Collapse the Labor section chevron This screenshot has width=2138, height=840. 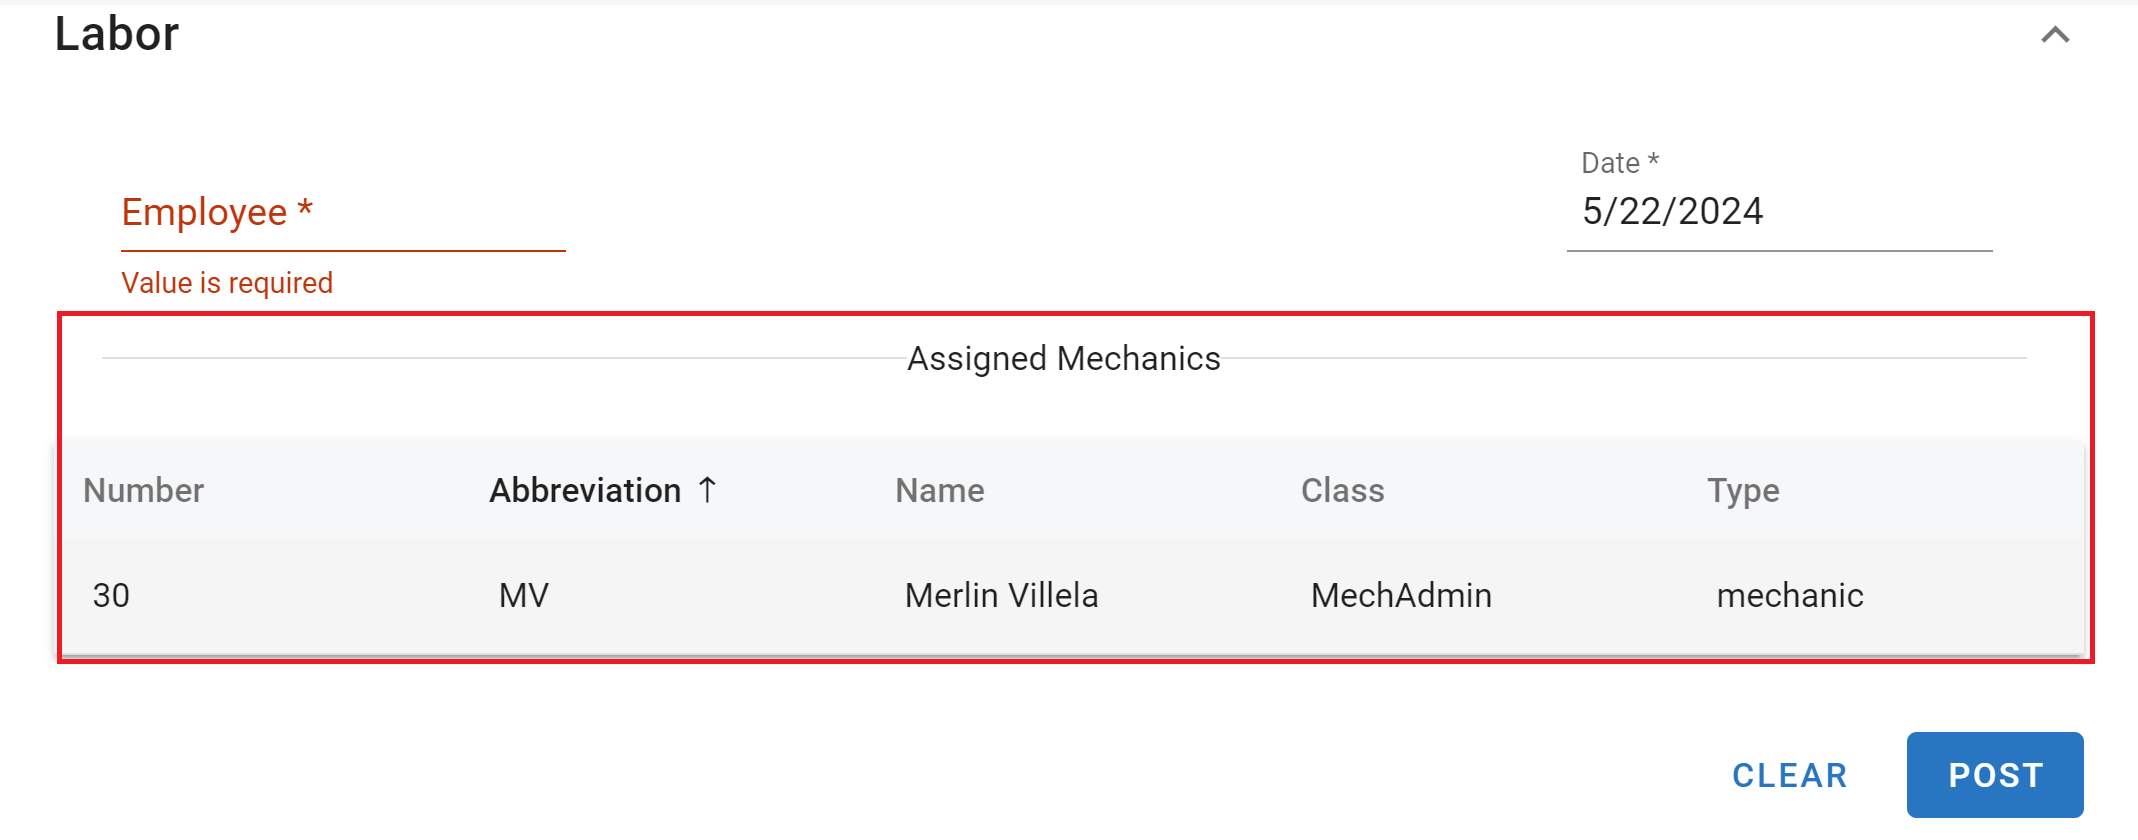[x=2055, y=35]
